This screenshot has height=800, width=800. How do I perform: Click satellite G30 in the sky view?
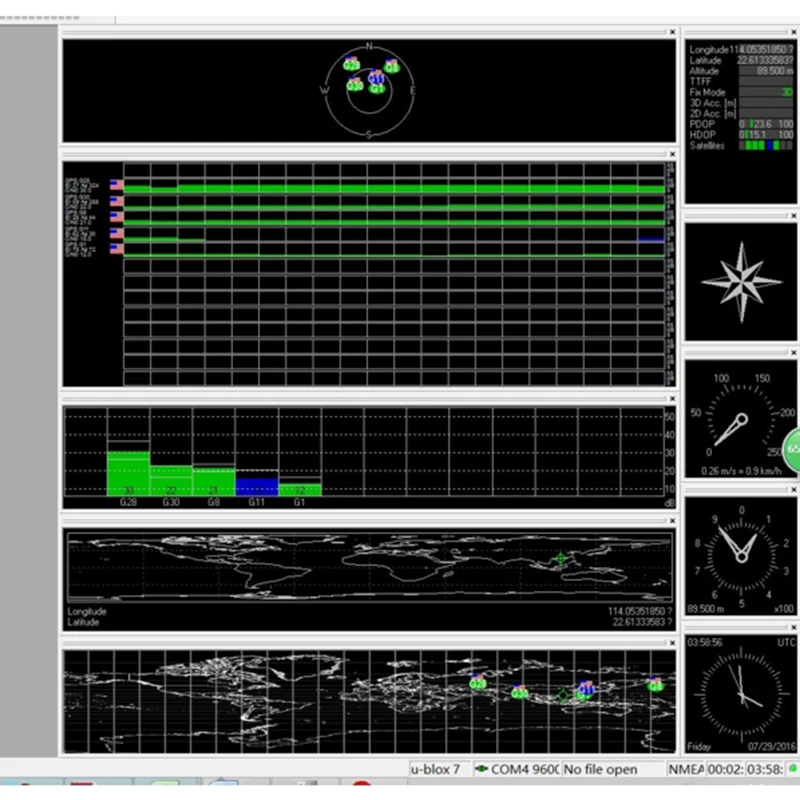click(x=355, y=86)
